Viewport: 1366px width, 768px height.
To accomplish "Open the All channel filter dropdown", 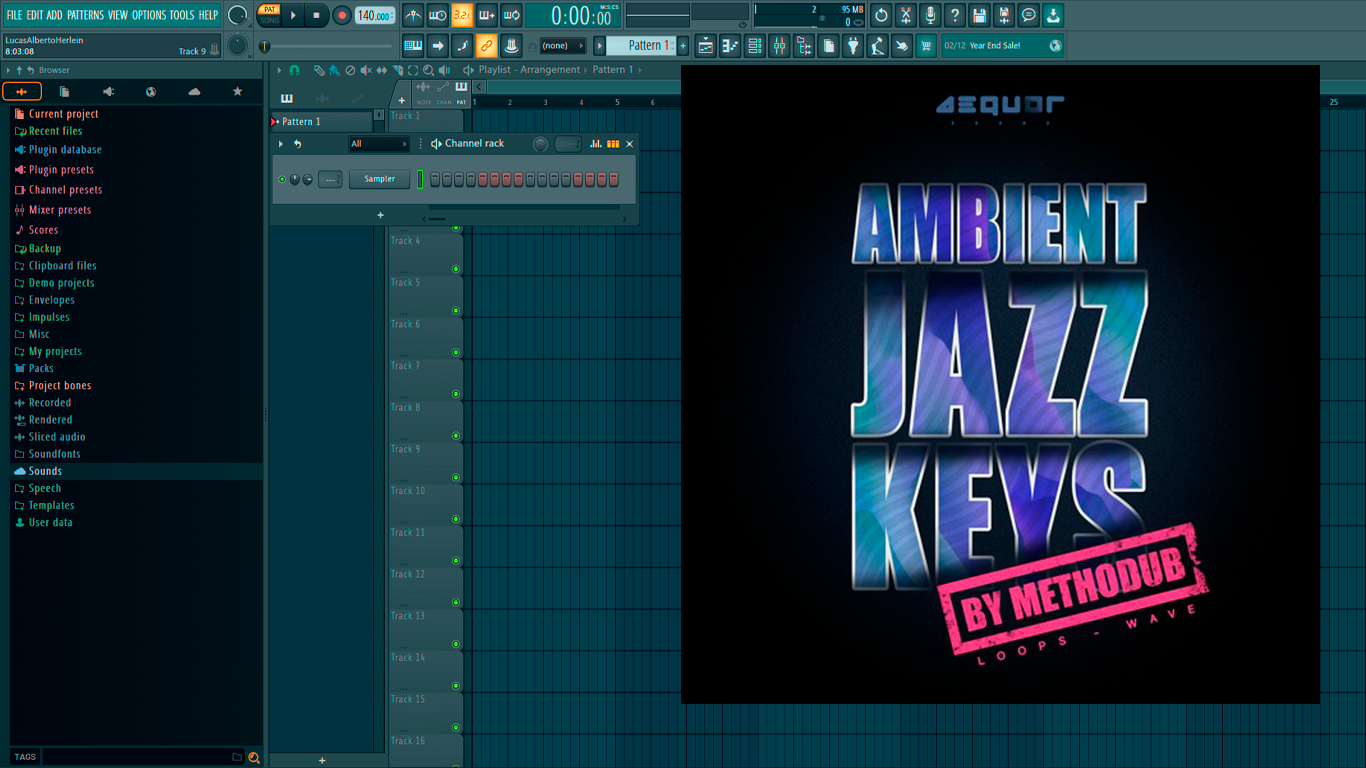I will pyautogui.click(x=378, y=144).
